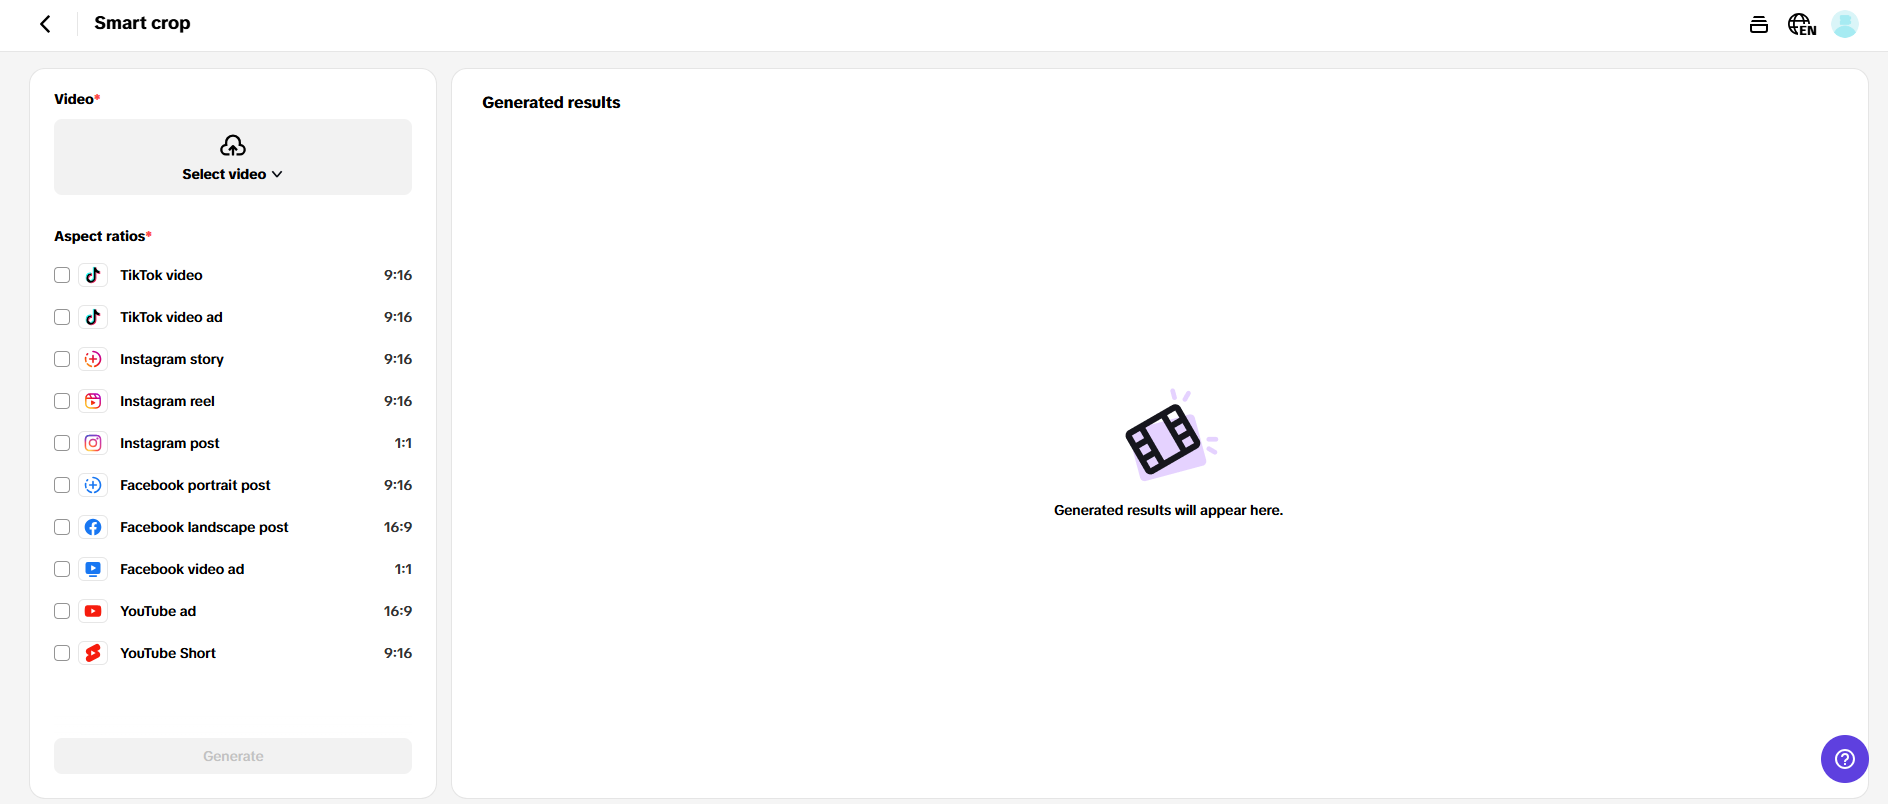Click the 'Instagram story' label

pyautogui.click(x=172, y=359)
